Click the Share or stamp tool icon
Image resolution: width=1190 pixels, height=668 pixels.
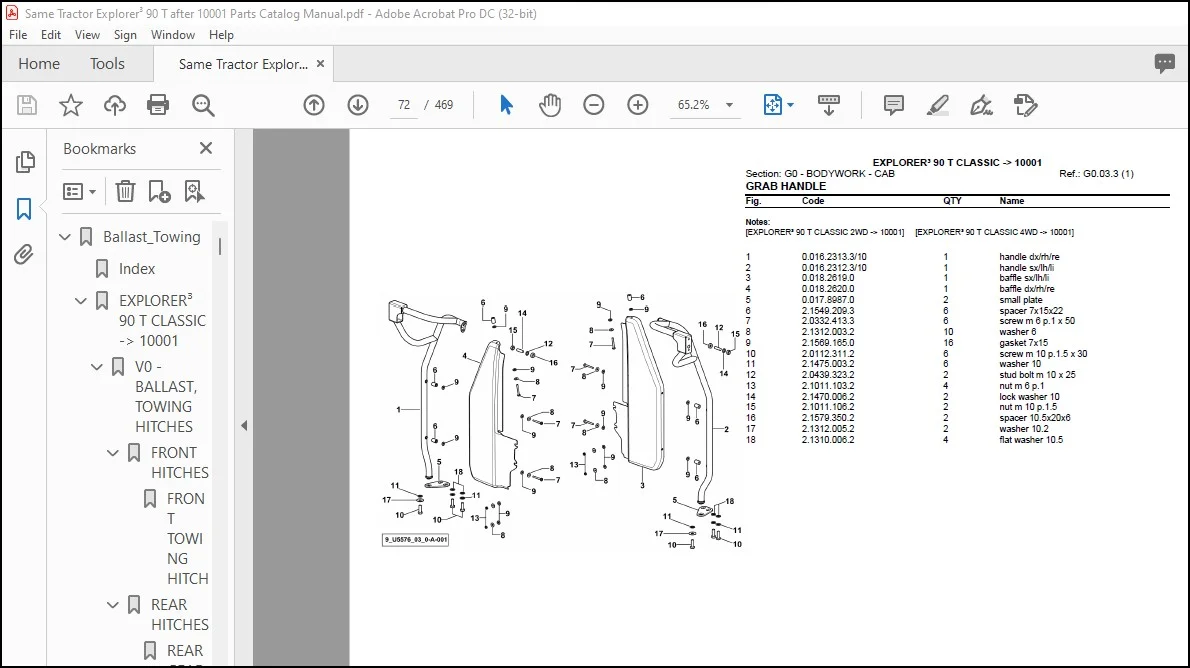tap(1025, 105)
